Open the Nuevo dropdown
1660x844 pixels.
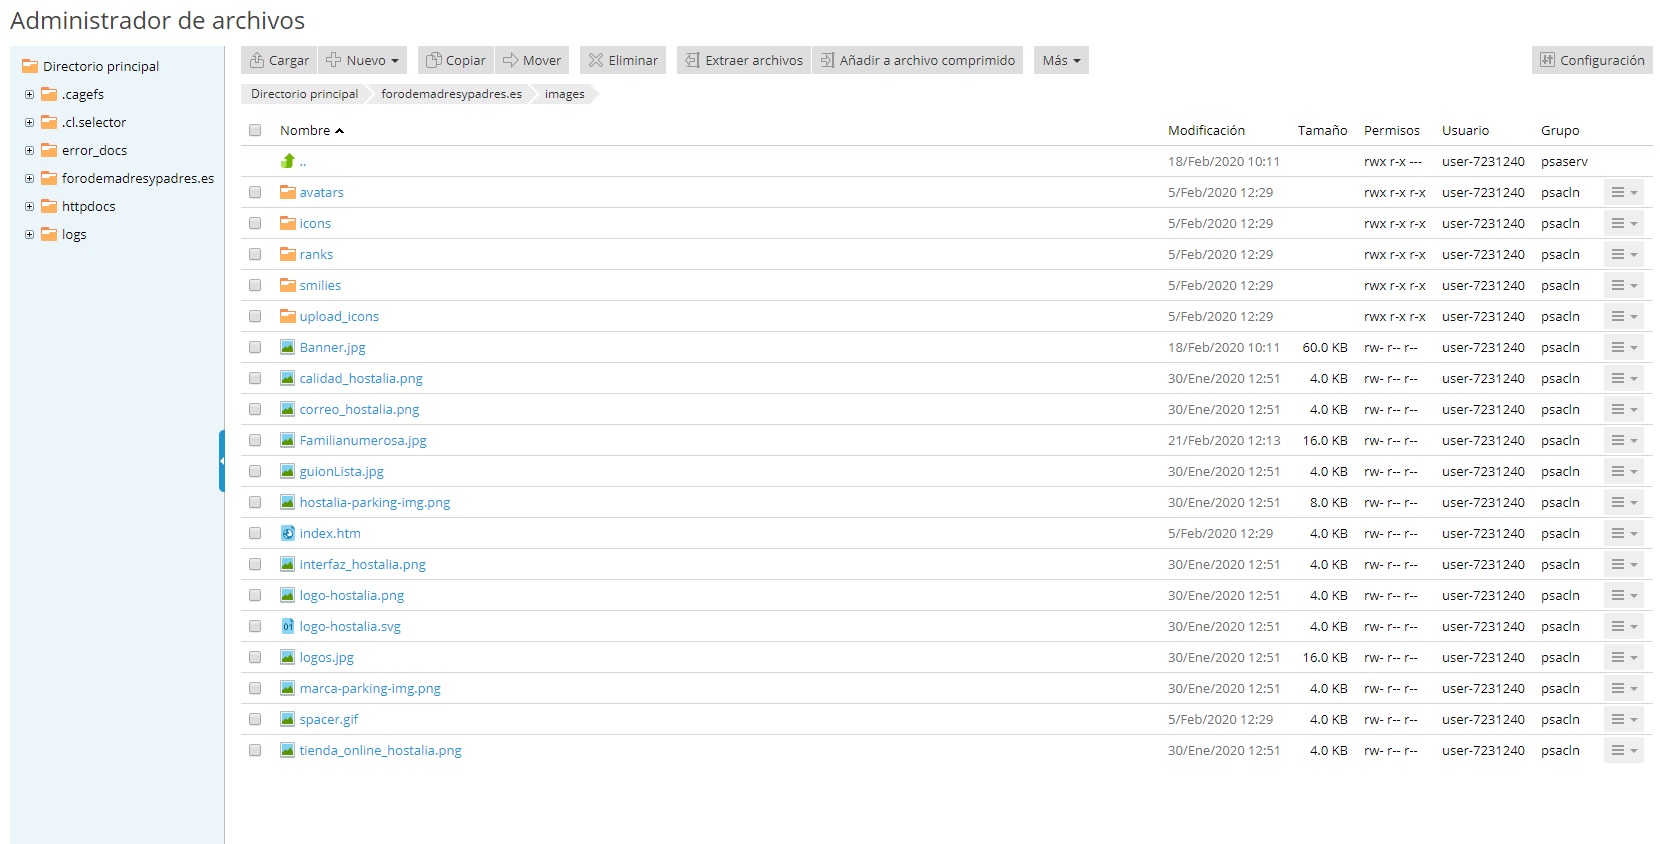click(x=363, y=60)
